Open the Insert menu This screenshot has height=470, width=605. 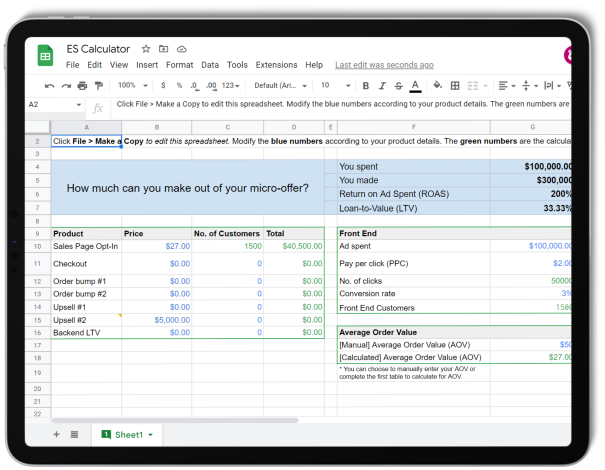point(147,65)
